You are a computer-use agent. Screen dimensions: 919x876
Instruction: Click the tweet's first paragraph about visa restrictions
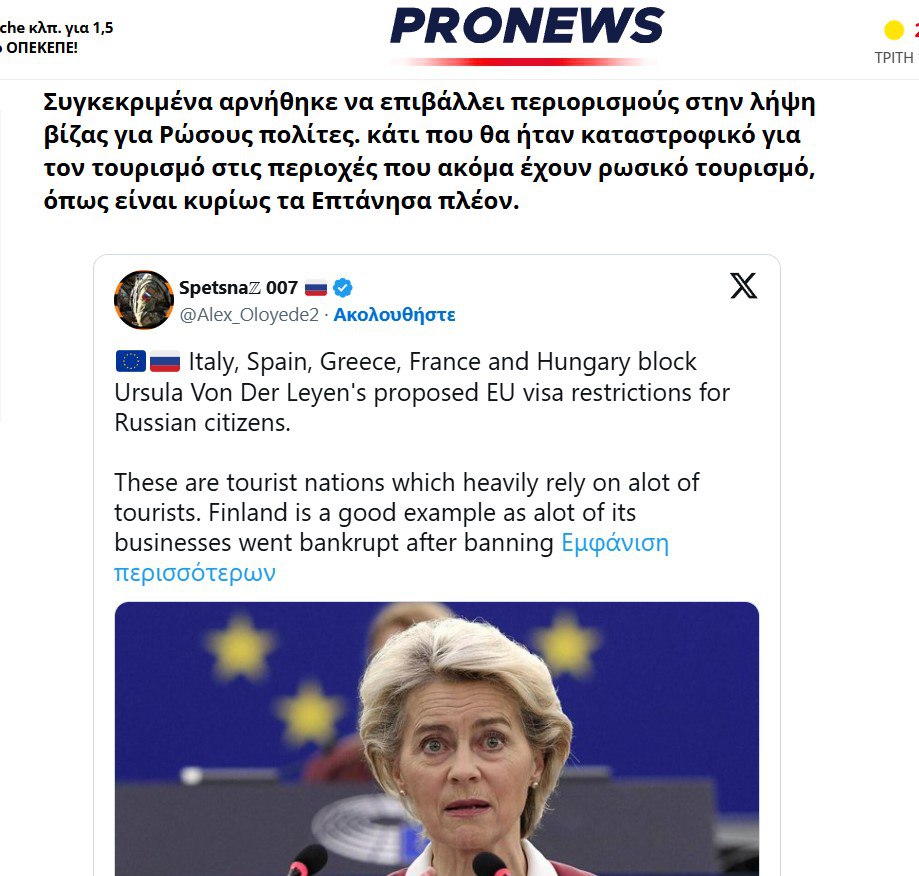pyautogui.click(x=422, y=392)
